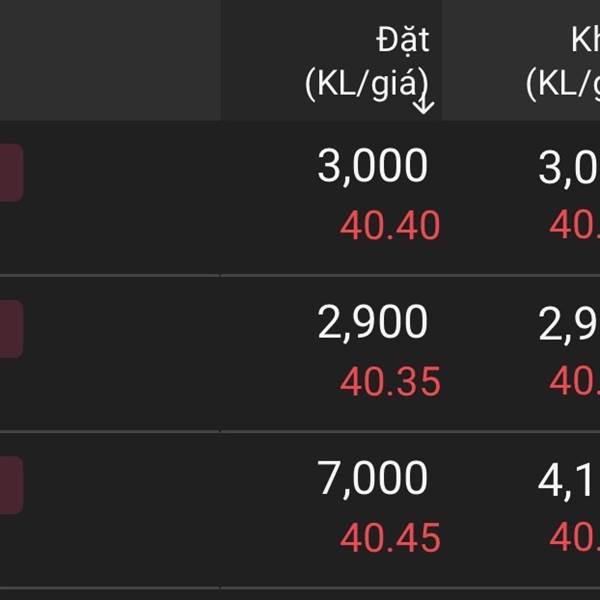The height and width of the screenshot is (600, 600).
Task: Tap the maroon badge in the 7,000 order row
Action: pyautogui.click(x=11, y=485)
